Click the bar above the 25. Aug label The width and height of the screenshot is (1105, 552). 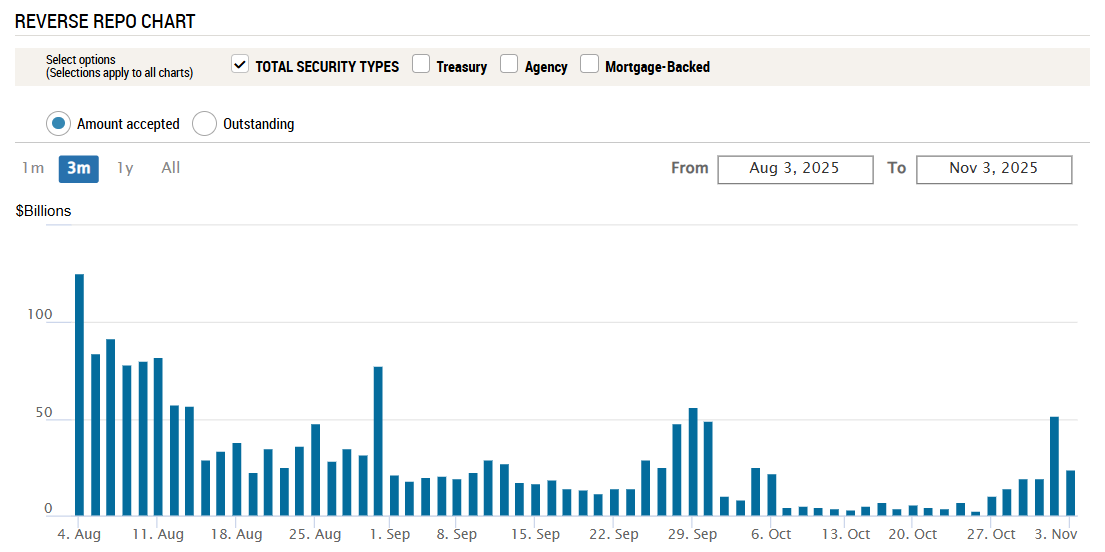click(x=315, y=470)
